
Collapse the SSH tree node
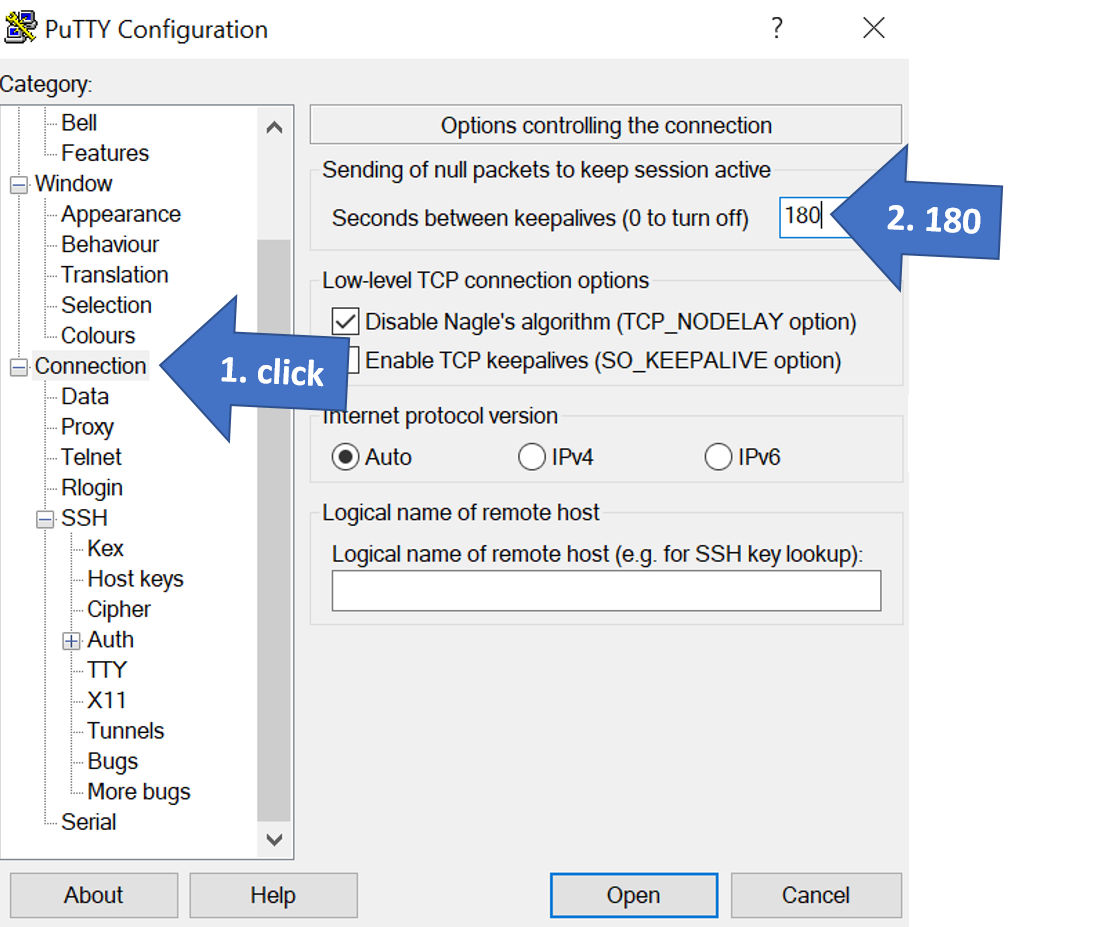pos(45,519)
